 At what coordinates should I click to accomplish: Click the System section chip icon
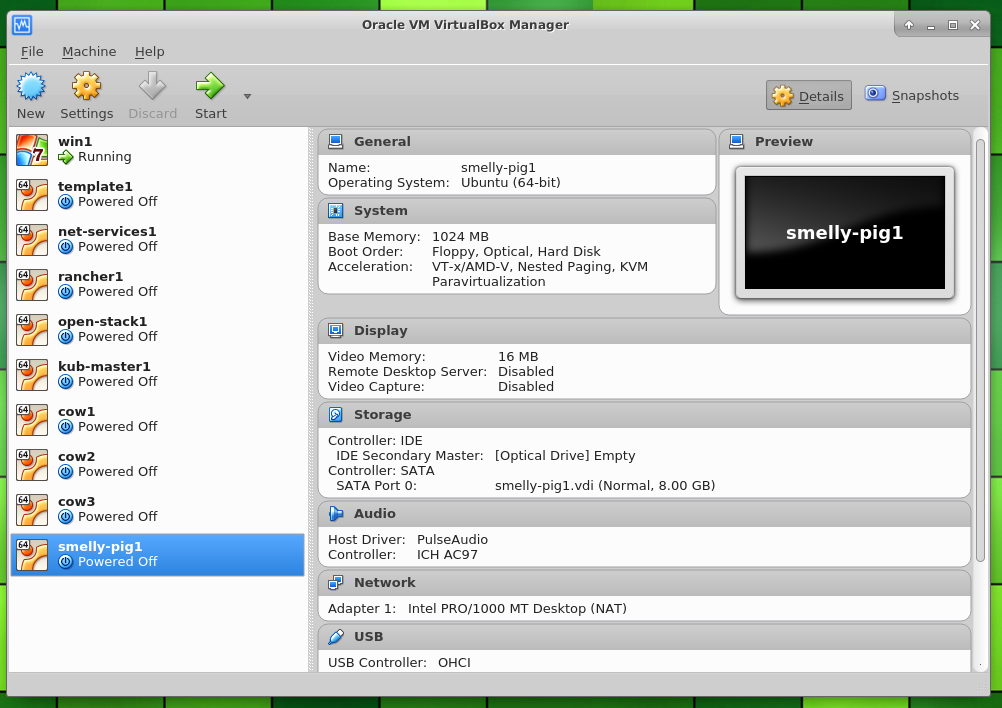click(335, 210)
